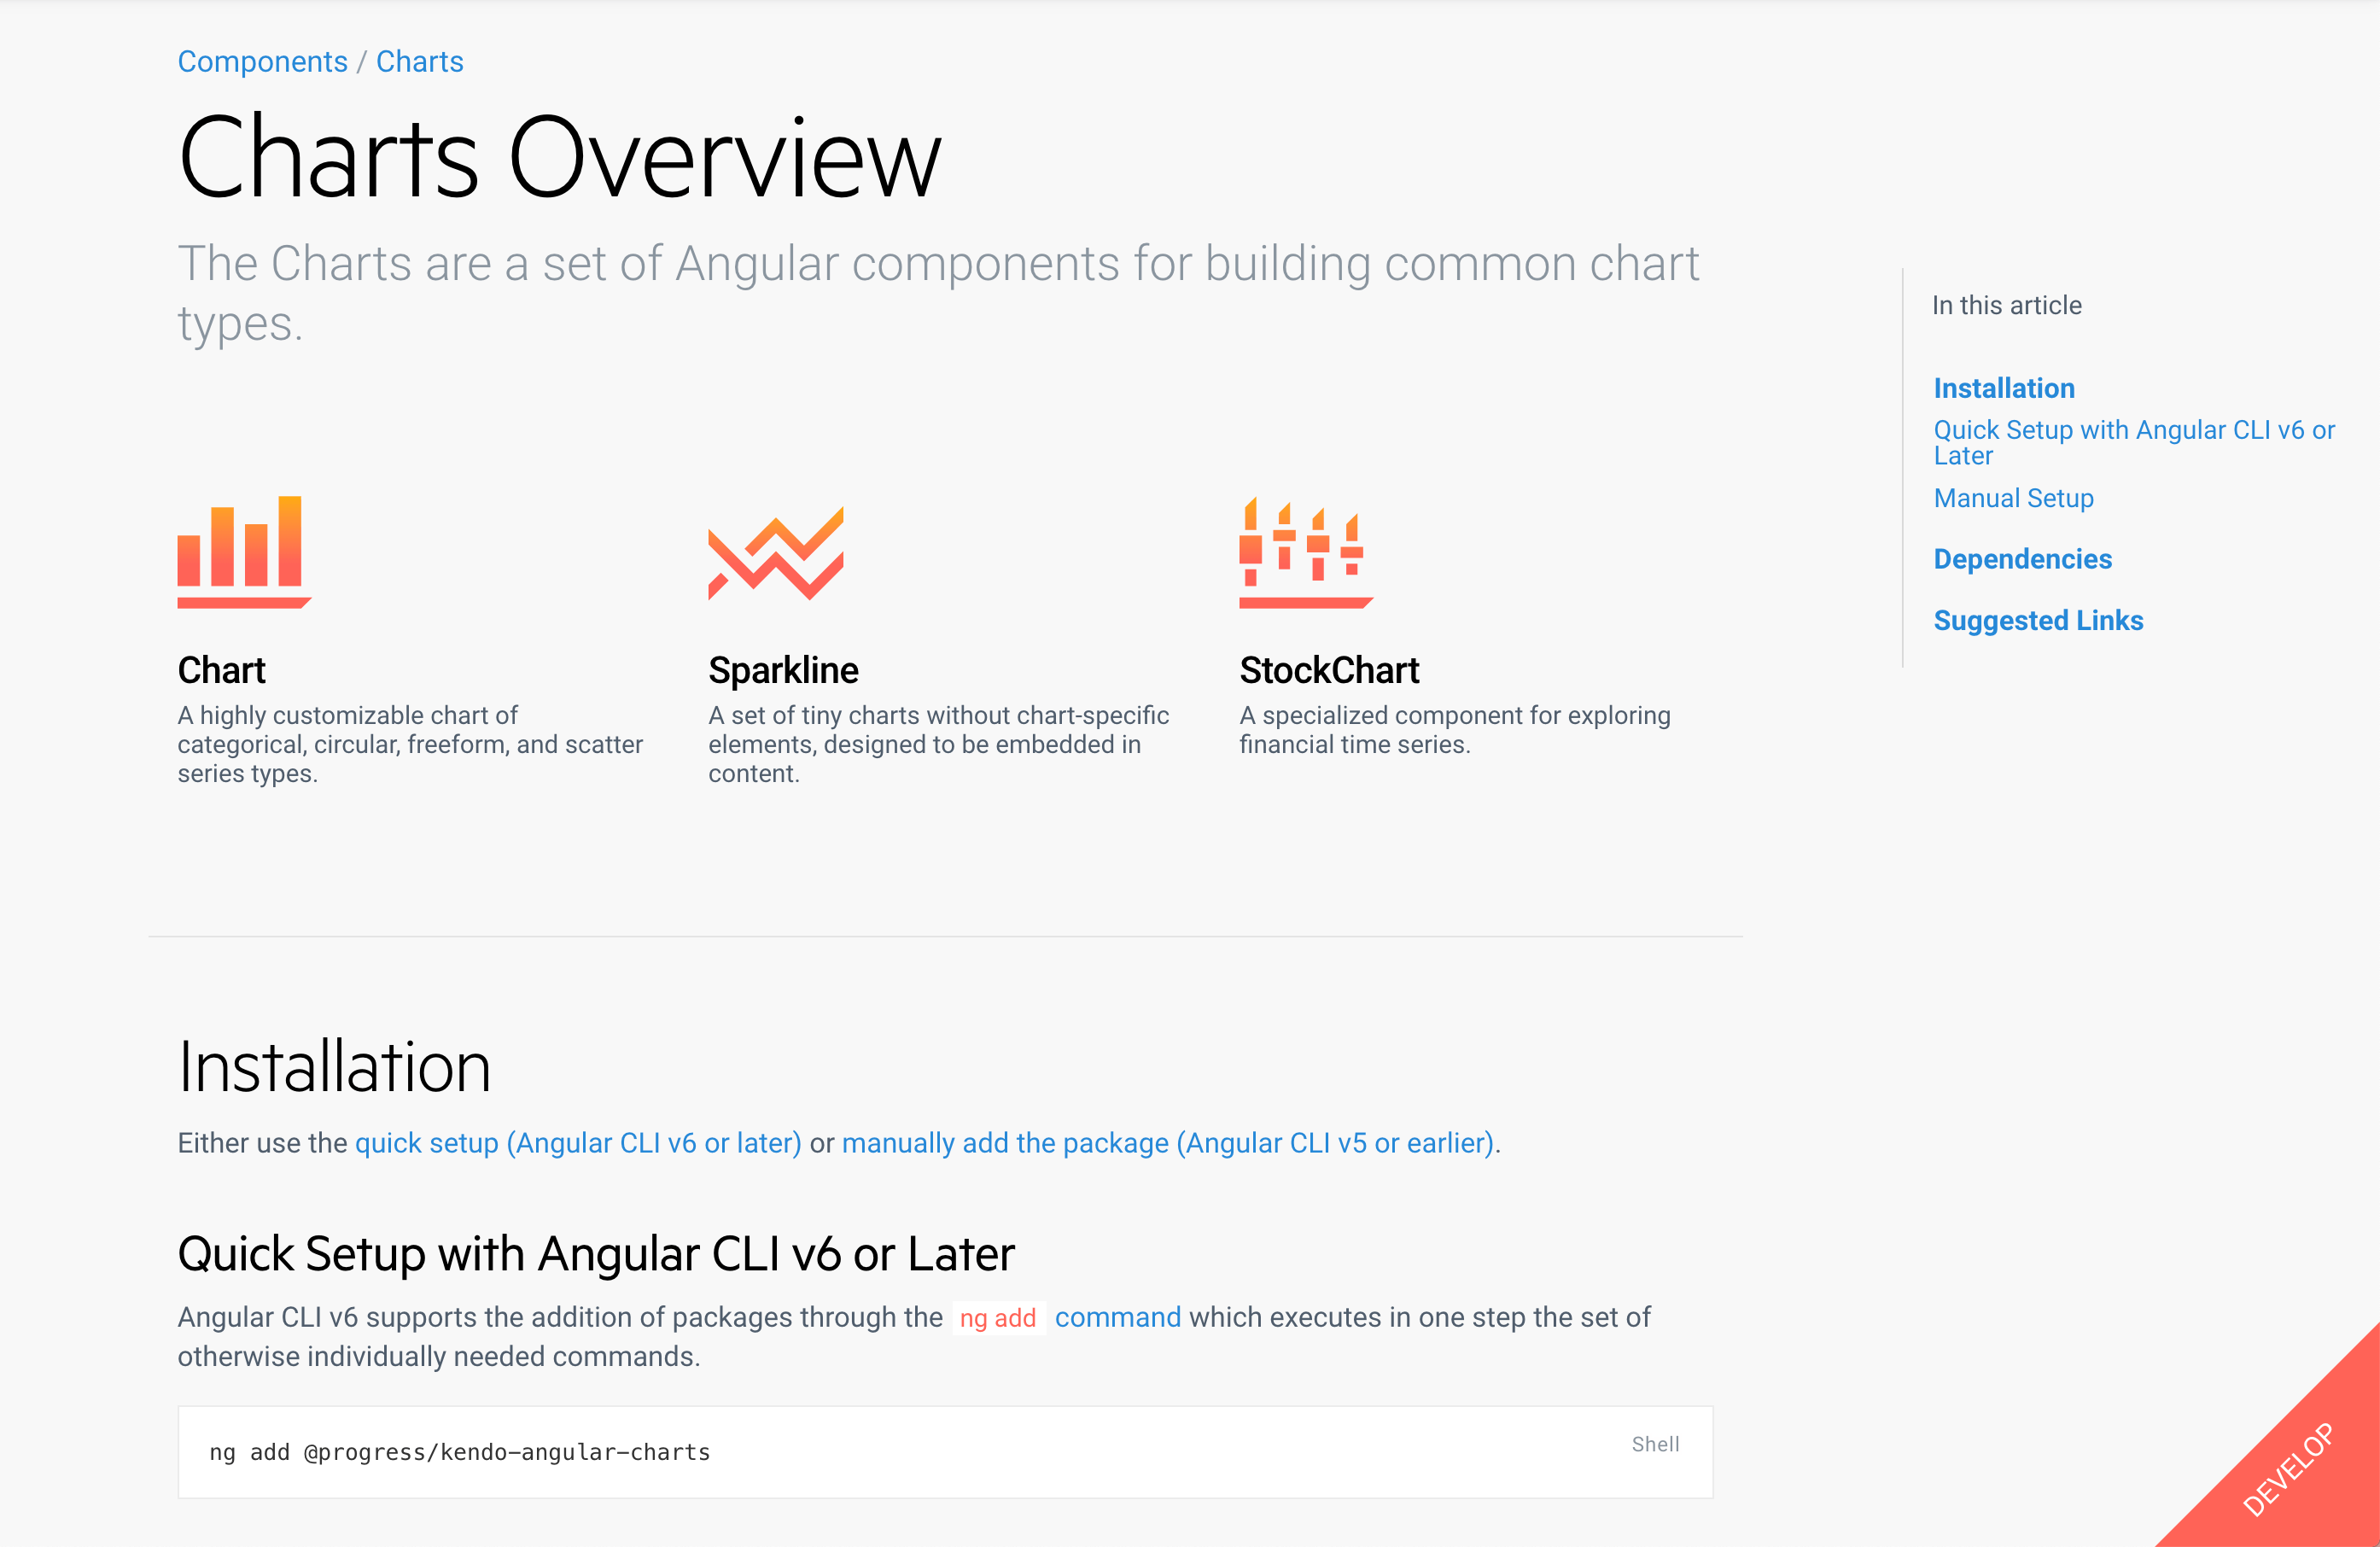Screen dimensions: 2380x1547
Task: Click the Installation section heading
Action: click(x=334, y=1067)
